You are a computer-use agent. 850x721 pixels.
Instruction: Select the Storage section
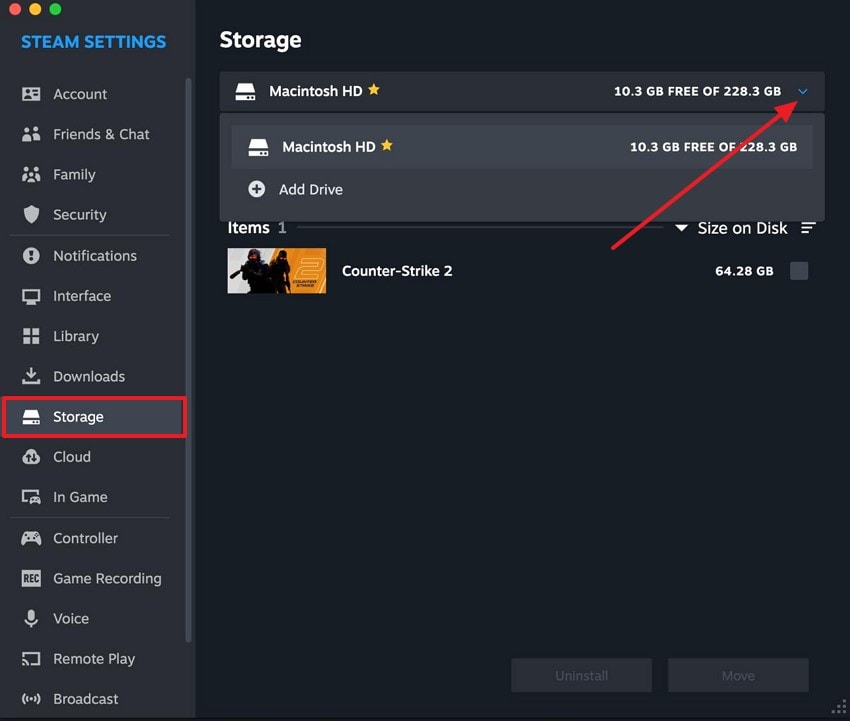coord(94,416)
